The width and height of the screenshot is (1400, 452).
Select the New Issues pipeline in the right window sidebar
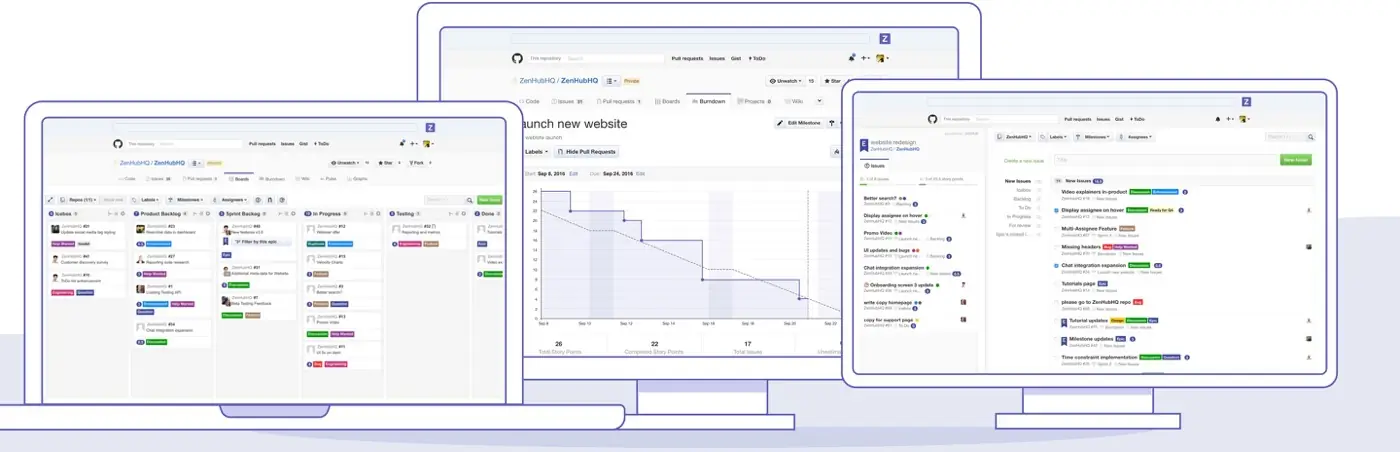(1018, 181)
